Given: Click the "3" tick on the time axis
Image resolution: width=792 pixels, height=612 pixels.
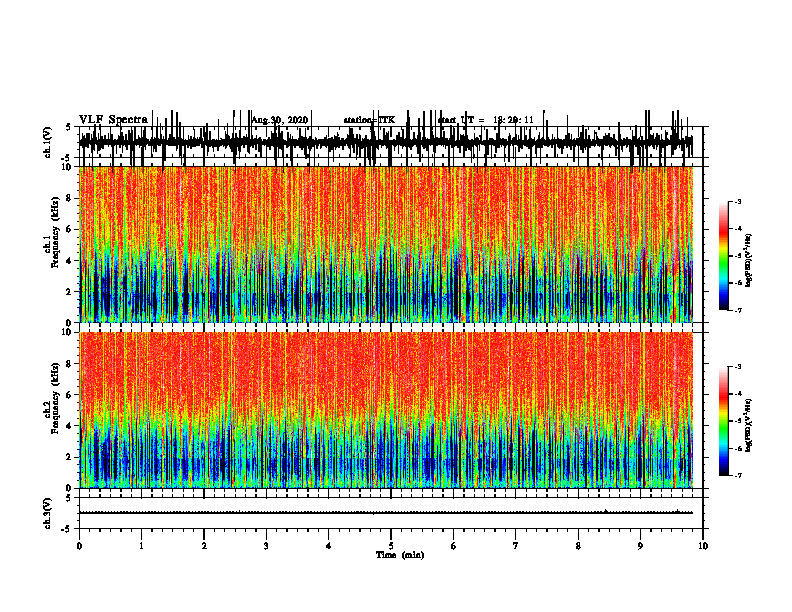Looking at the screenshot, I should tap(266, 546).
